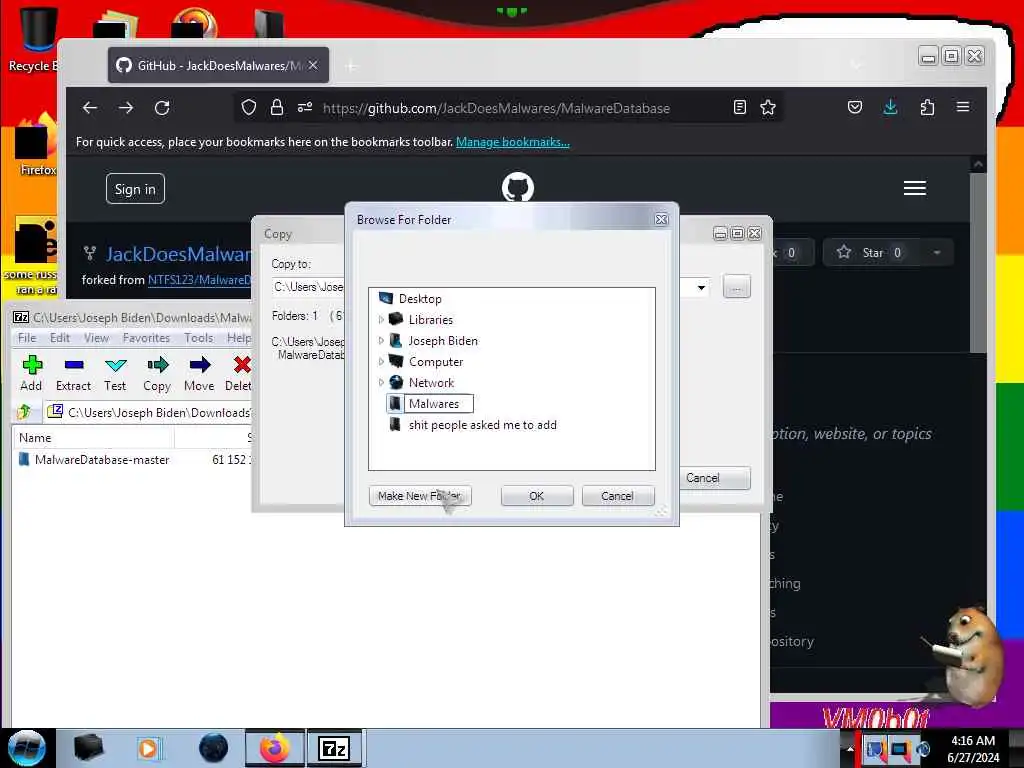Screen dimensions: 1024x768
Task: Select Desktop in the folder tree
Action: pyautogui.click(x=420, y=299)
